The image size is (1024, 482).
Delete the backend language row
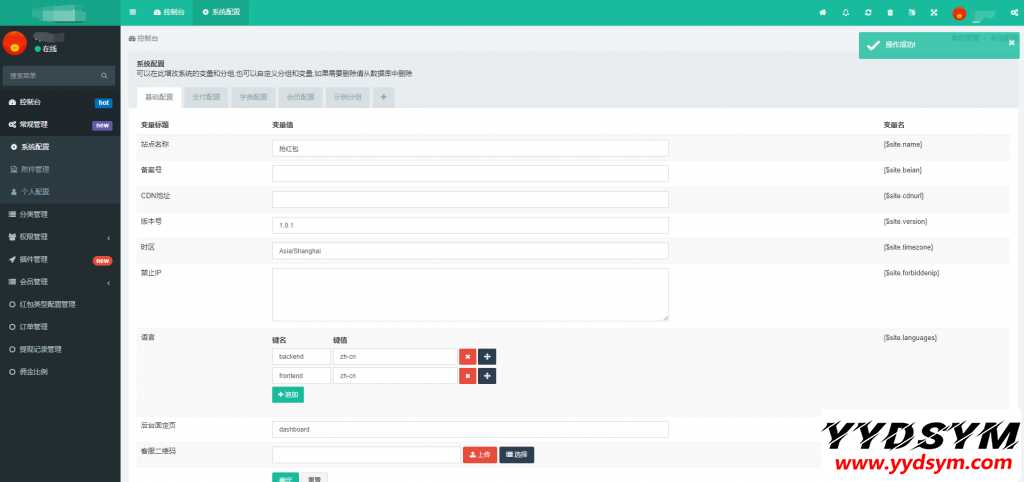click(x=468, y=357)
